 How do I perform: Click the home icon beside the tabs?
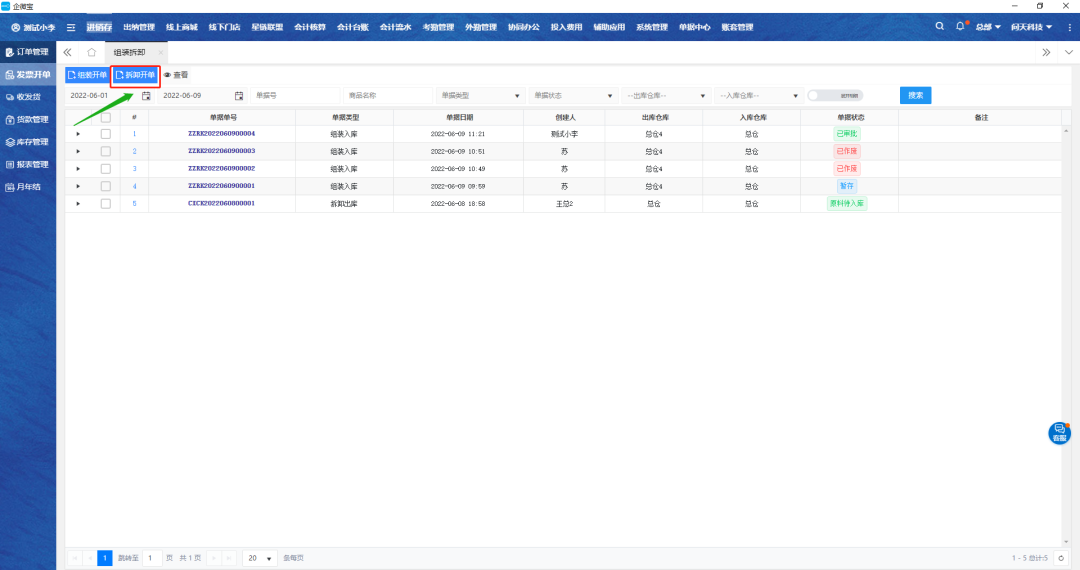(x=92, y=52)
